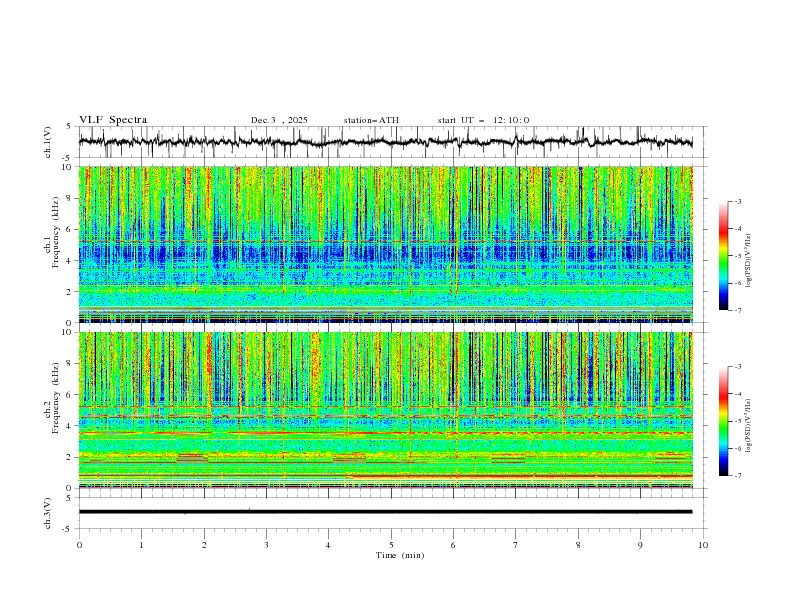
Task: Click the "2" tick on the time axis
Action: 204,545
